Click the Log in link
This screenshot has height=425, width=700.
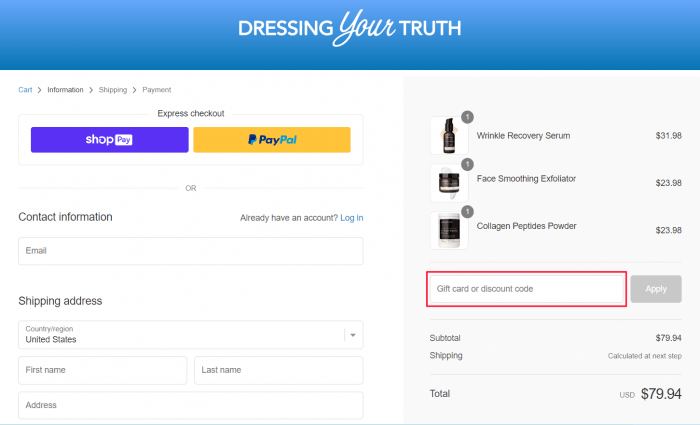point(352,218)
